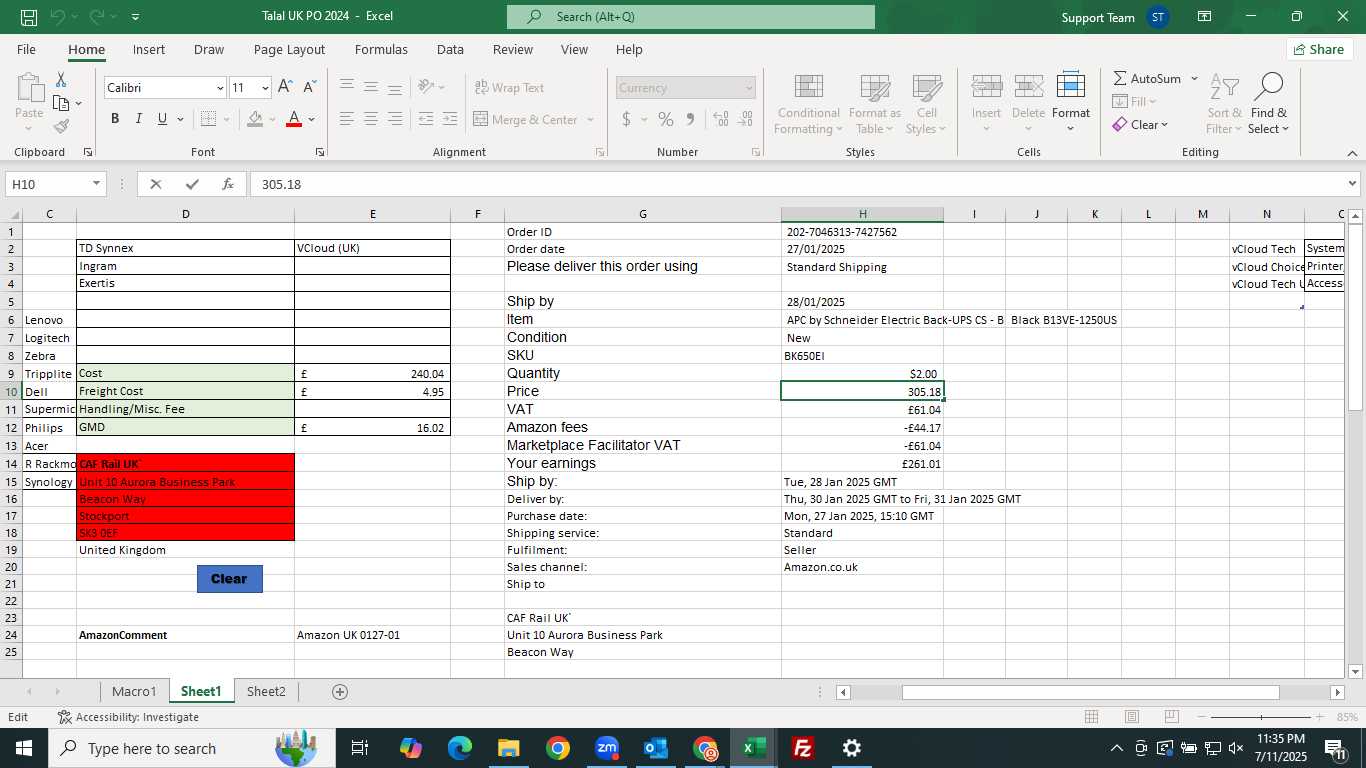This screenshot has height=768, width=1366.
Task: Decrease font size with the smaller A icon
Action: (x=309, y=87)
